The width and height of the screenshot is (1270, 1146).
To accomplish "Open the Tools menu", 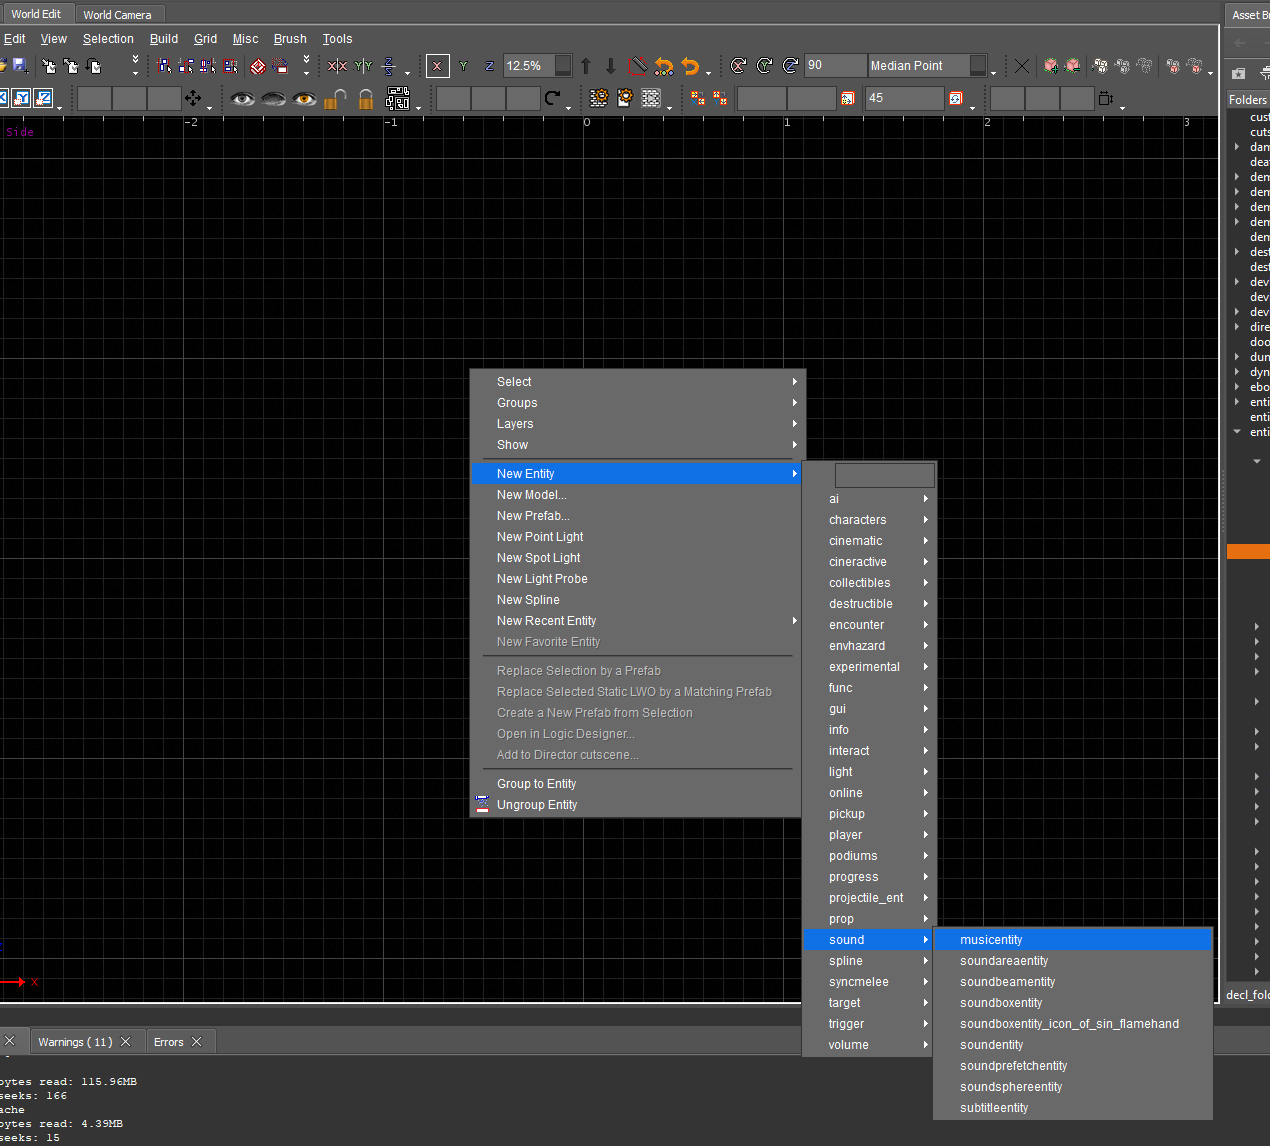I will click(337, 39).
